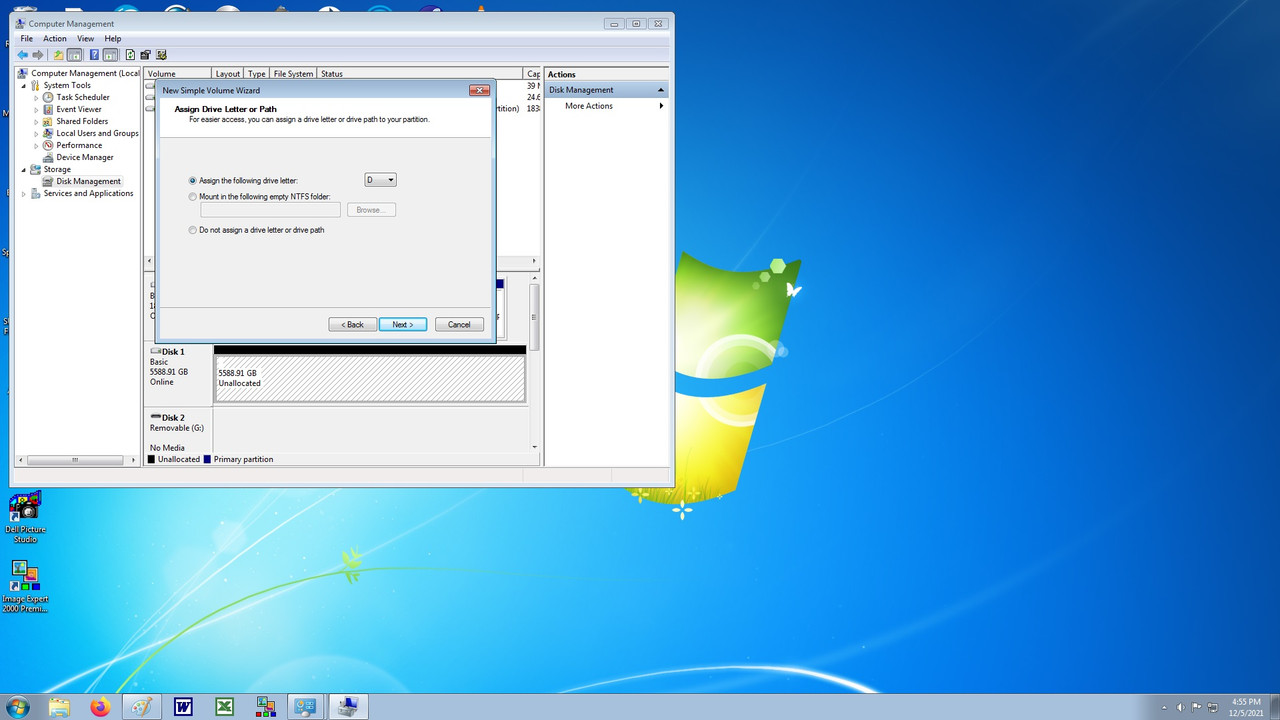Open the drive letter D dropdown

pyautogui.click(x=380, y=180)
